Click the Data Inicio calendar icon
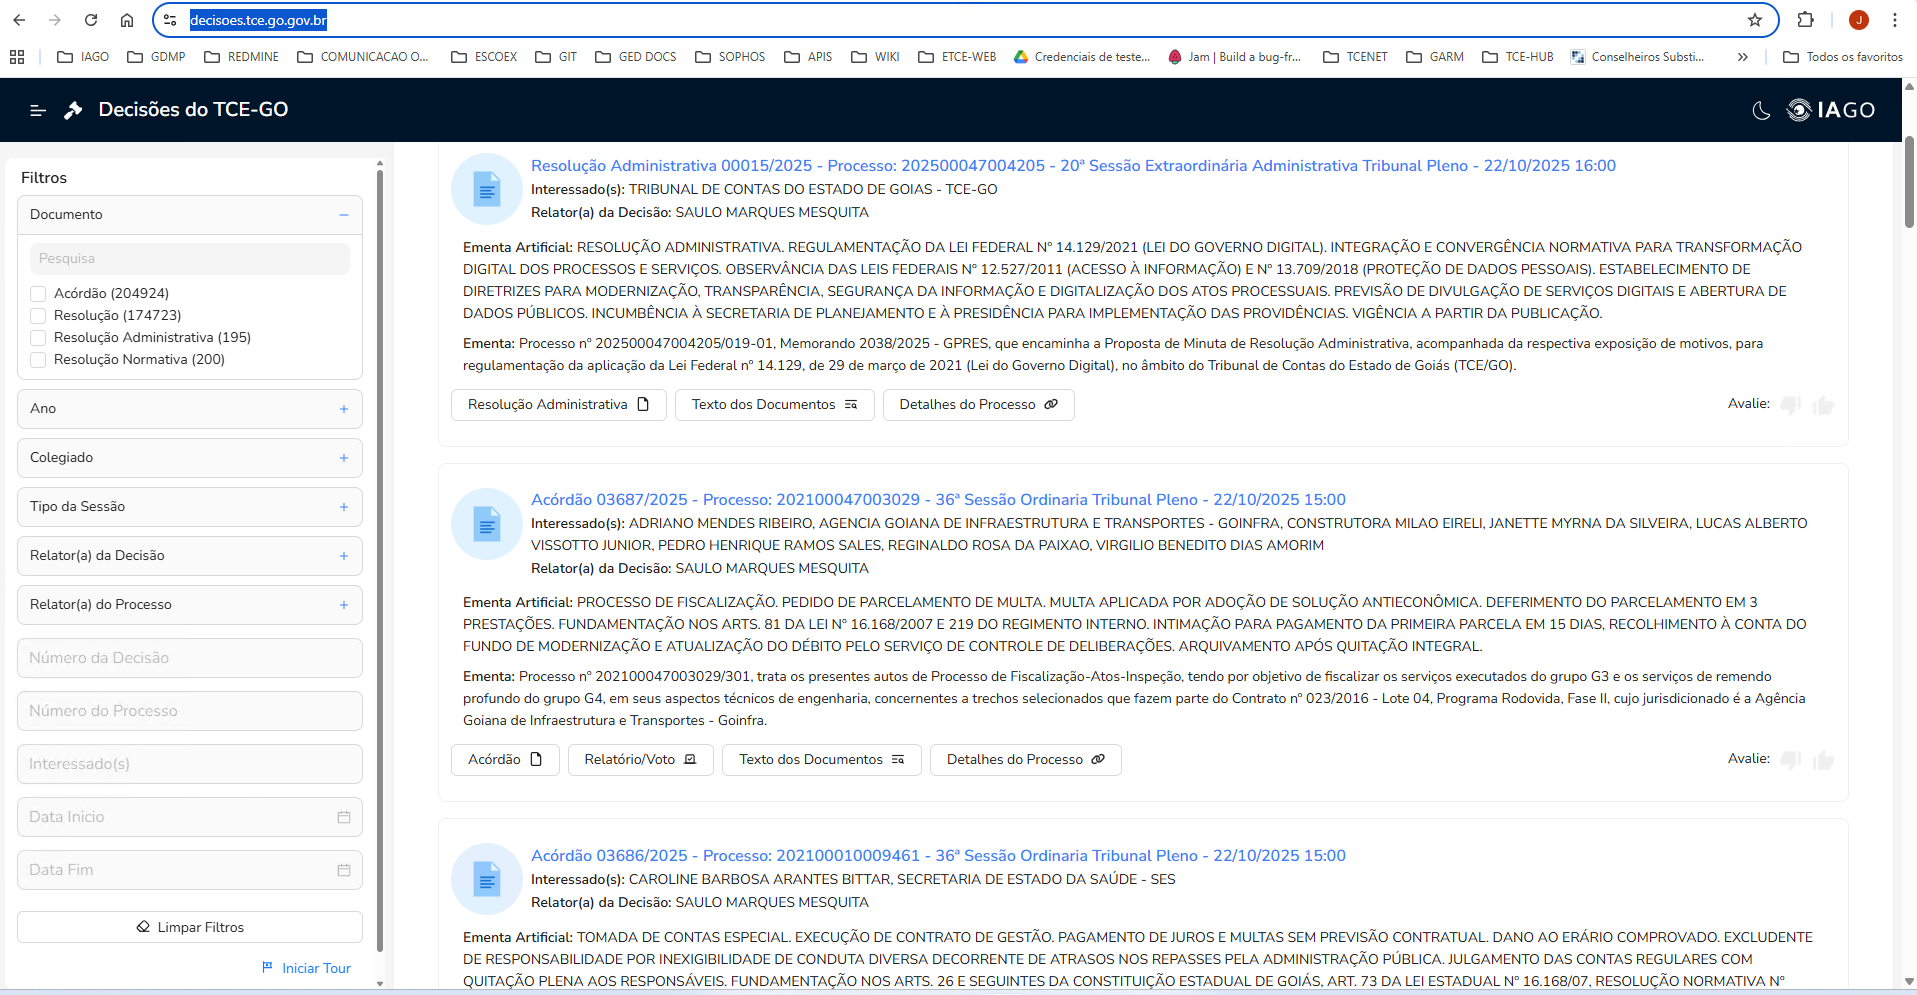1917x995 pixels. pyautogui.click(x=344, y=817)
